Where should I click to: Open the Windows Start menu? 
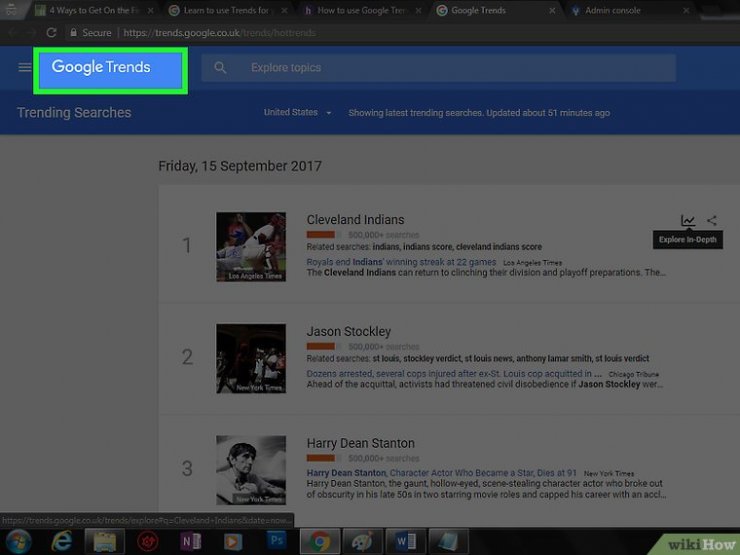(x=18, y=541)
